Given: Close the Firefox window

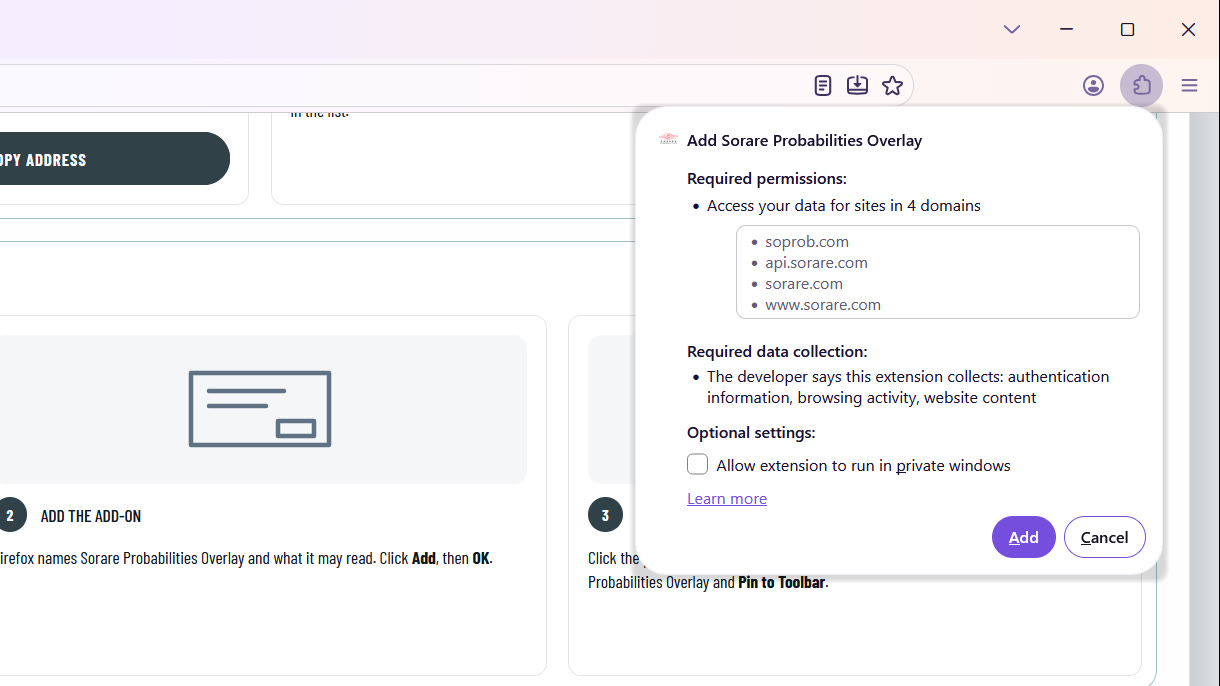Looking at the screenshot, I should (1188, 29).
